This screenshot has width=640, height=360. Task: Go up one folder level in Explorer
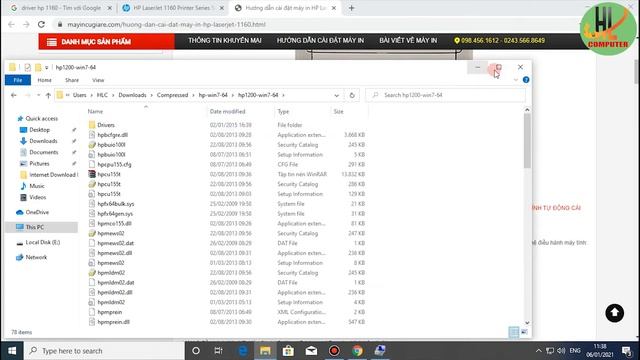point(48,95)
